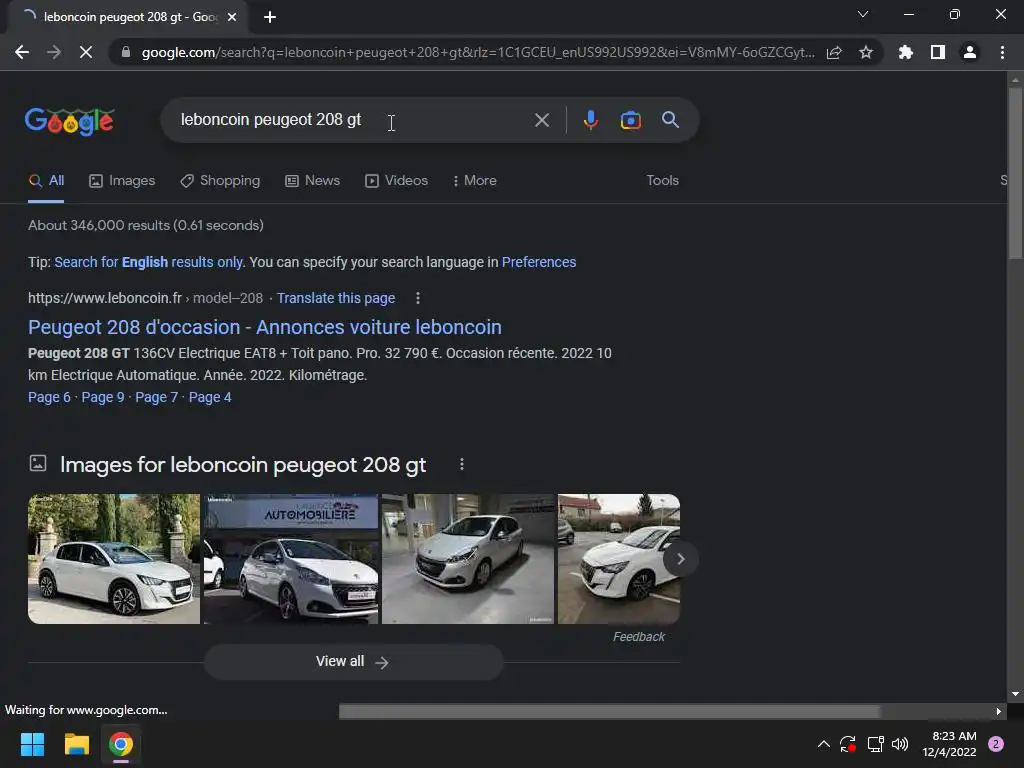
Task: Click inside the Google search field
Action: tap(353, 120)
